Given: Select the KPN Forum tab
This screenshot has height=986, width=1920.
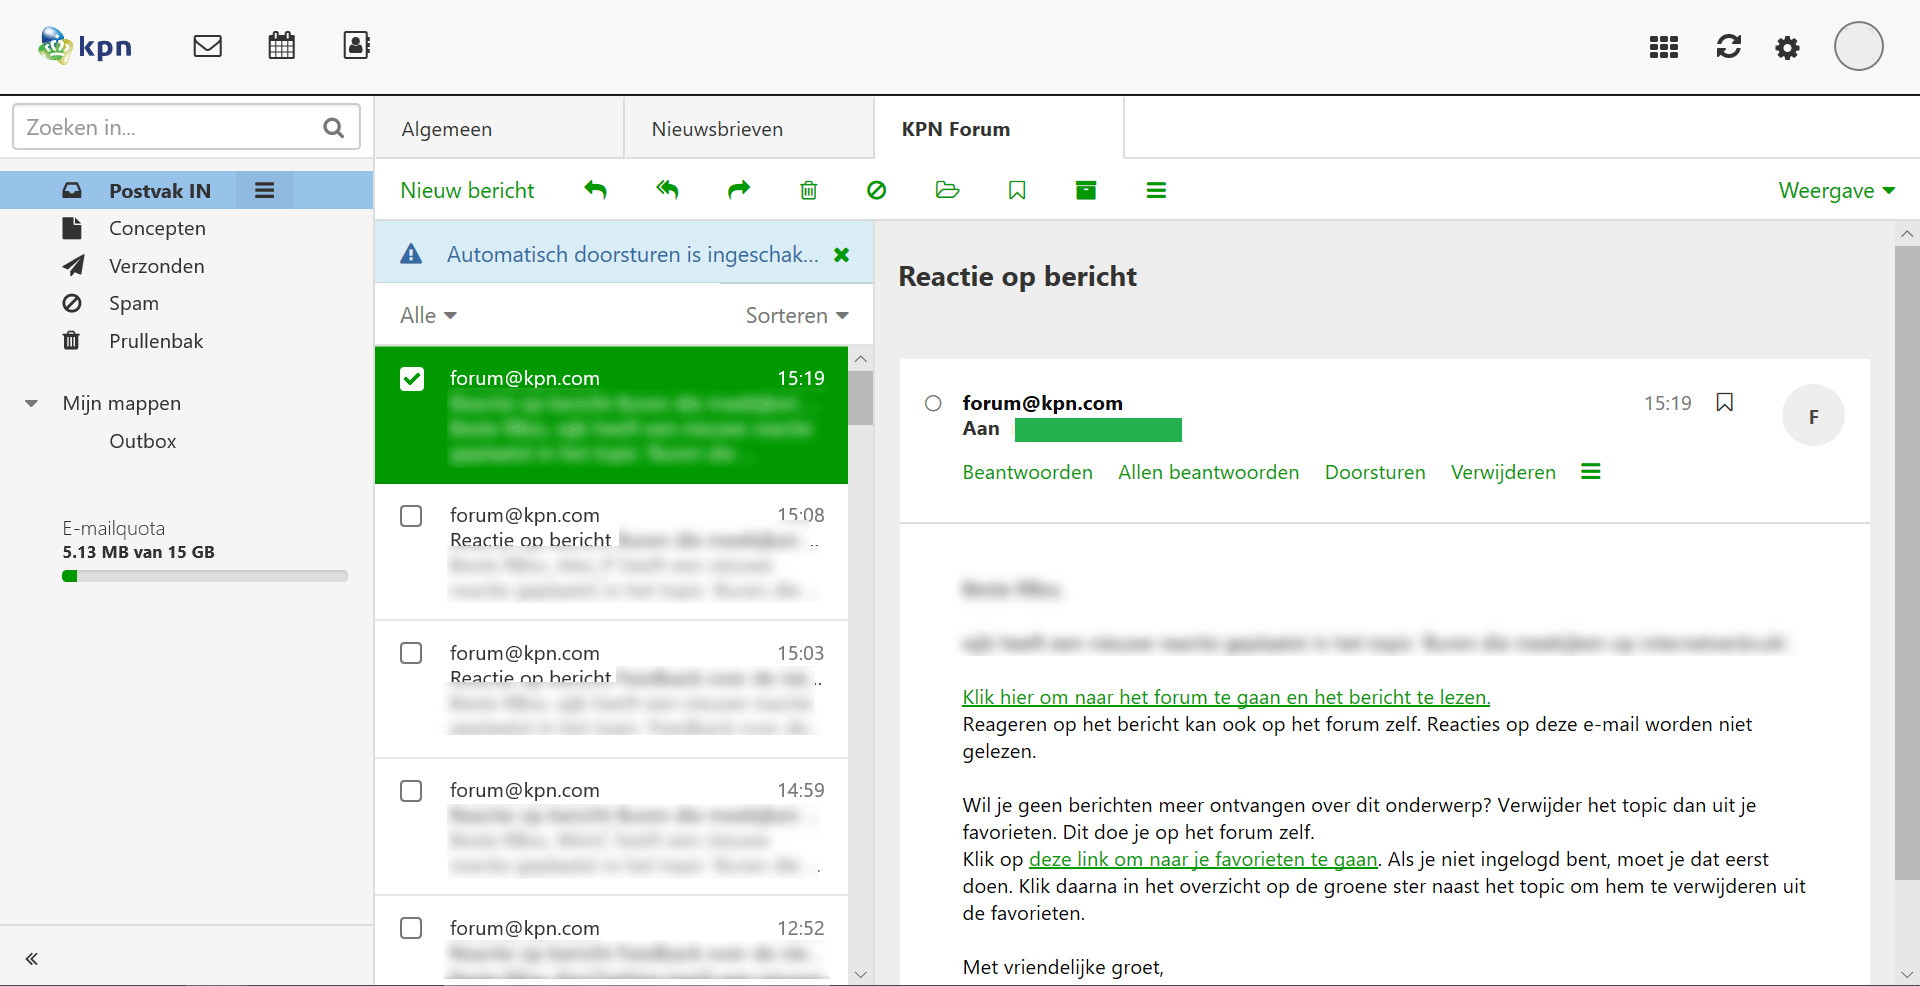Looking at the screenshot, I should 999,128.
